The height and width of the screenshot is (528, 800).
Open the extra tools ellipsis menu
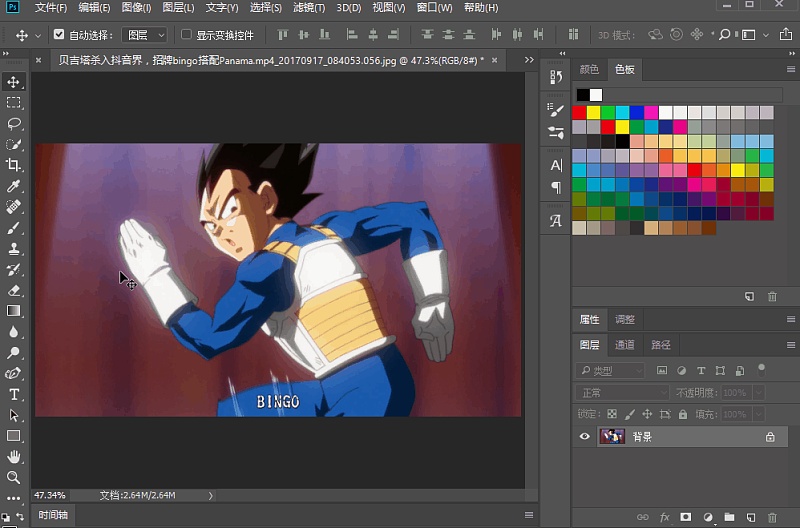pos(13,498)
